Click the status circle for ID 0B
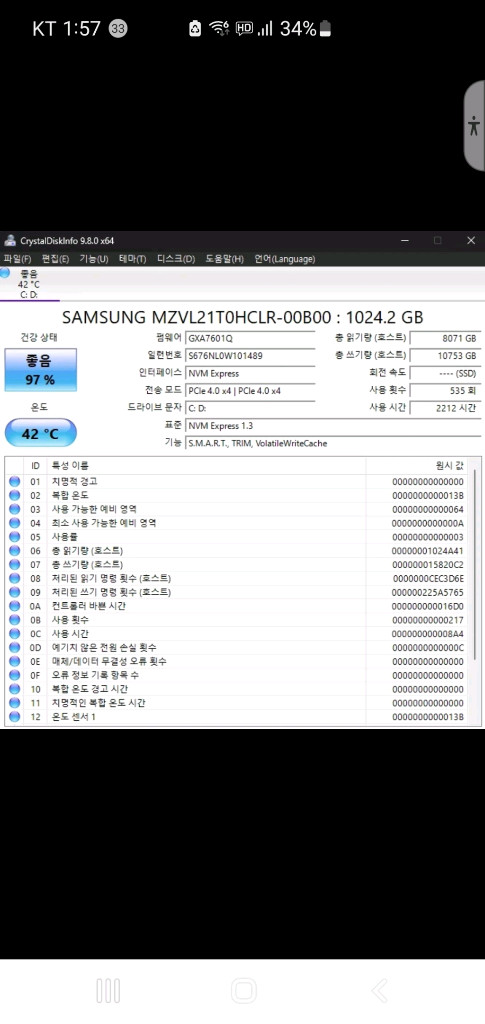 (14, 620)
